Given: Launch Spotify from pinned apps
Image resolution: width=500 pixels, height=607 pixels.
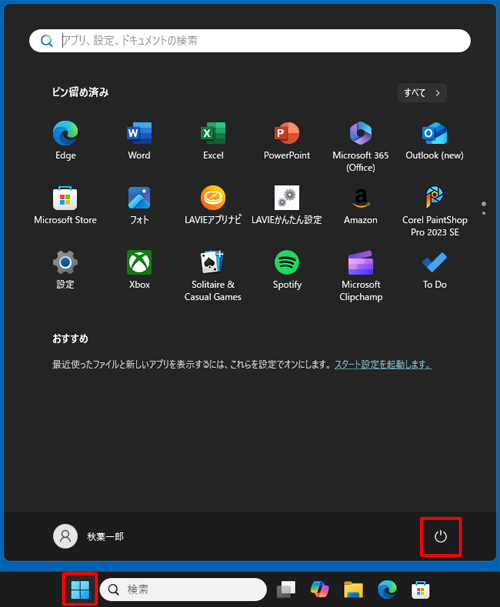Looking at the screenshot, I should click(x=287, y=270).
